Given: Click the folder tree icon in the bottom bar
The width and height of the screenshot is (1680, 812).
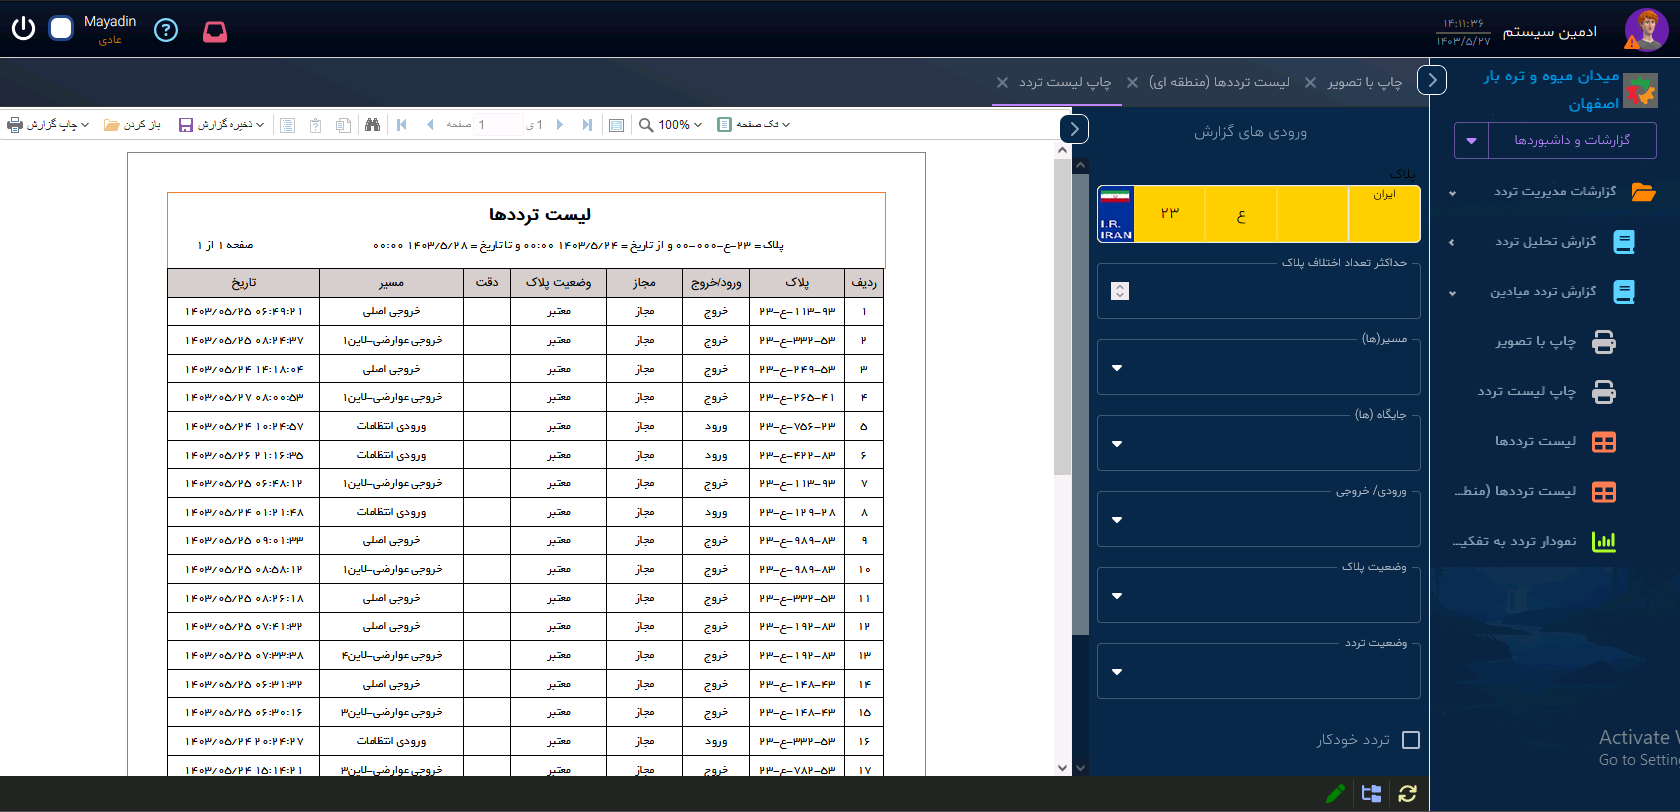Looking at the screenshot, I should [x=1371, y=793].
